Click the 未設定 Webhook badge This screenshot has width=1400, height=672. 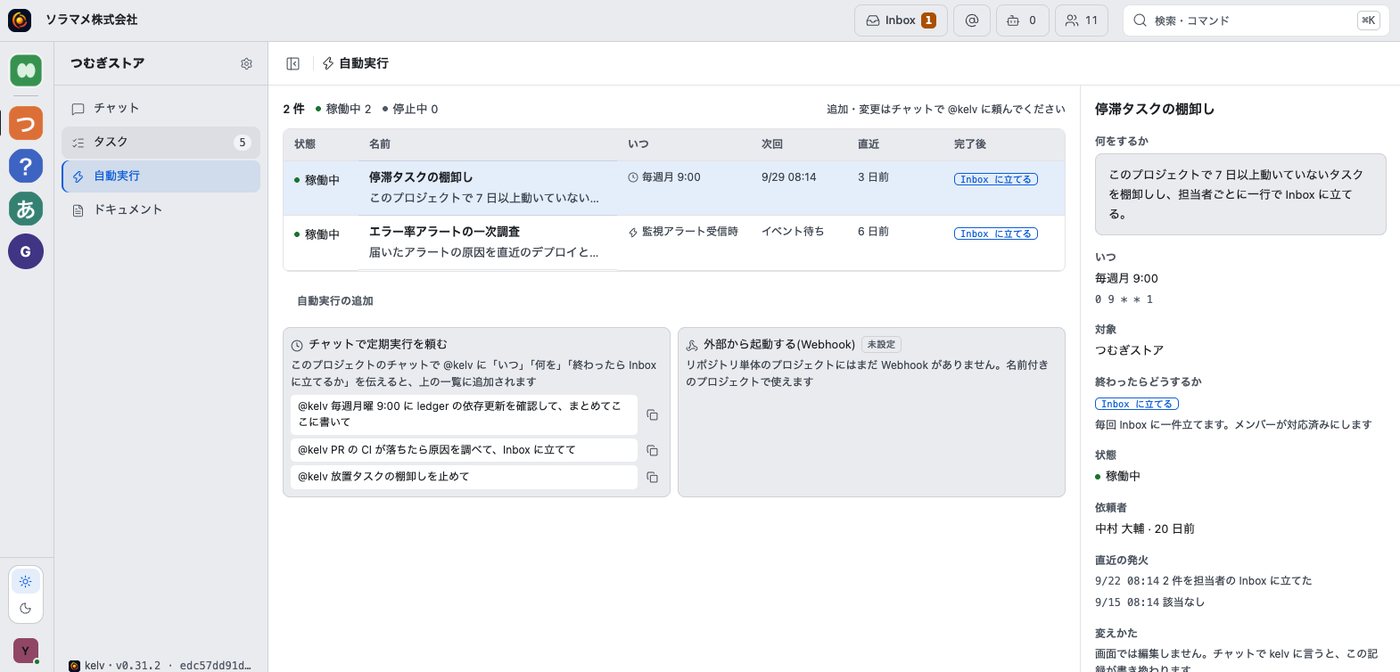[881, 344]
